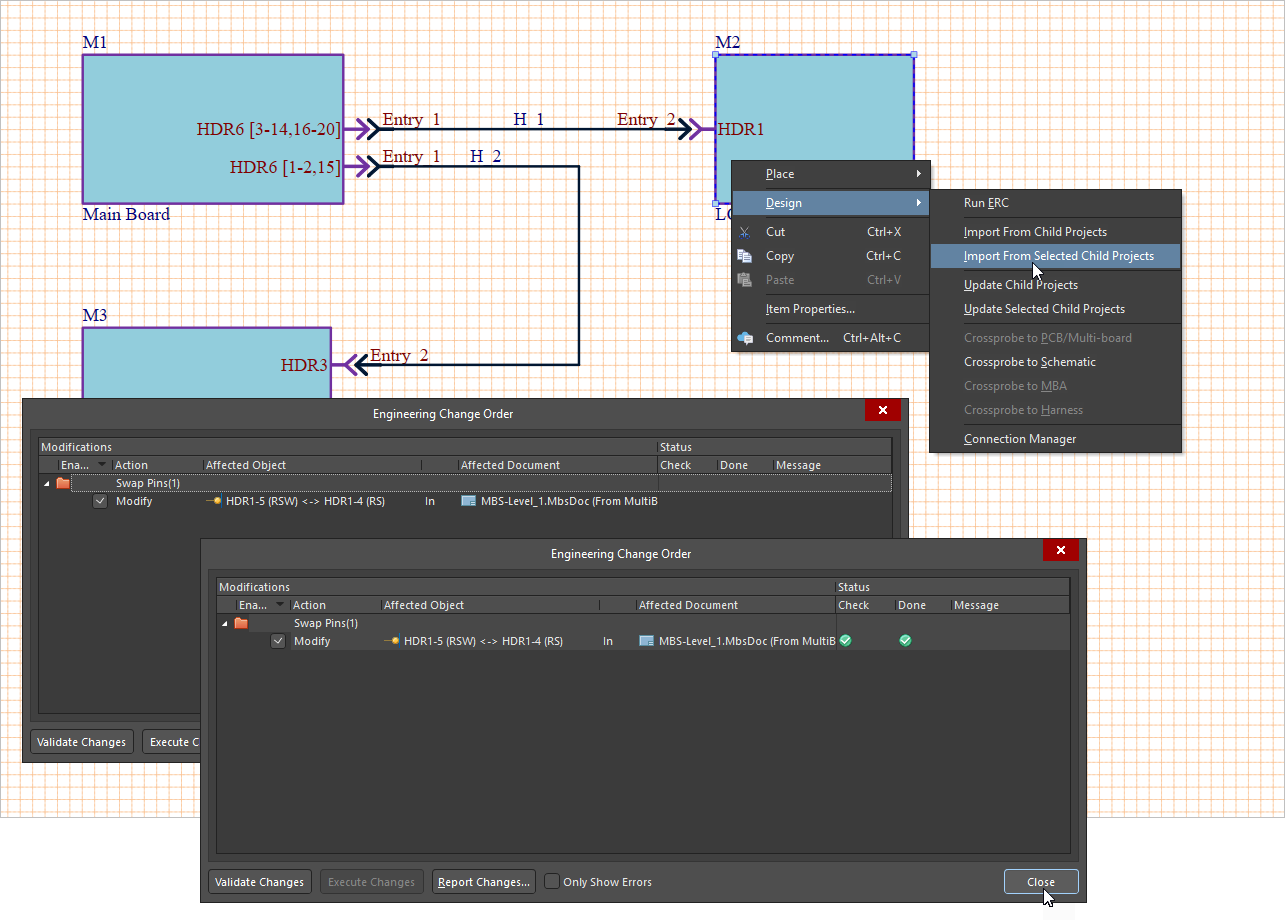1285x920 pixels.
Task: Enable the Only Show Errors checkbox
Action: click(552, 882)
